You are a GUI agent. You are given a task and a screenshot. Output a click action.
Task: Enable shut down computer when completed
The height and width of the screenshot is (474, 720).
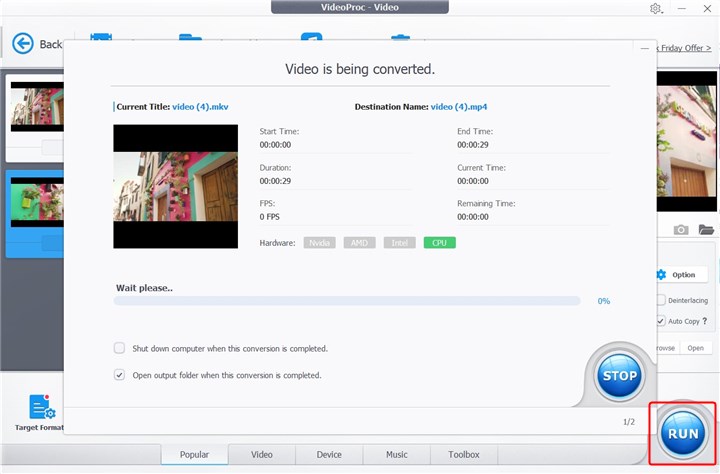coord(120,348)
